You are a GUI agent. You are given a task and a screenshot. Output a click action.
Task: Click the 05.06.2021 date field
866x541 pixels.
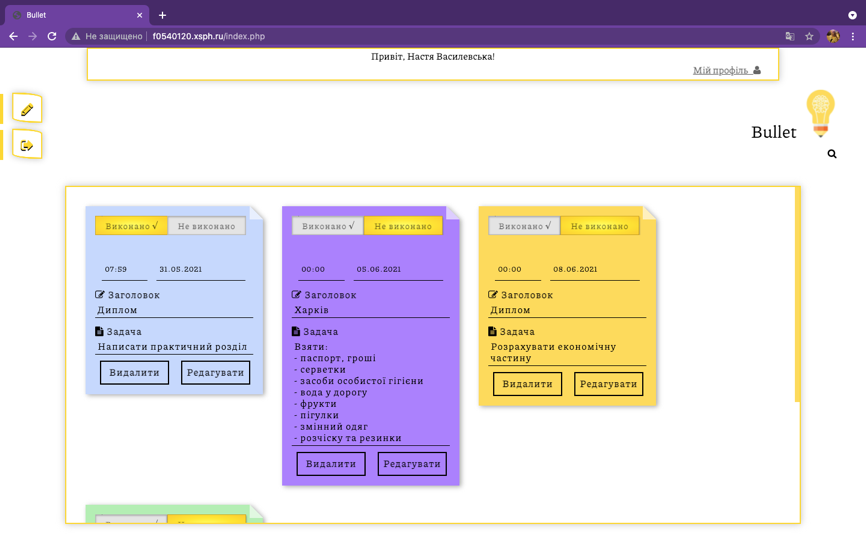(x=398, y=269)
